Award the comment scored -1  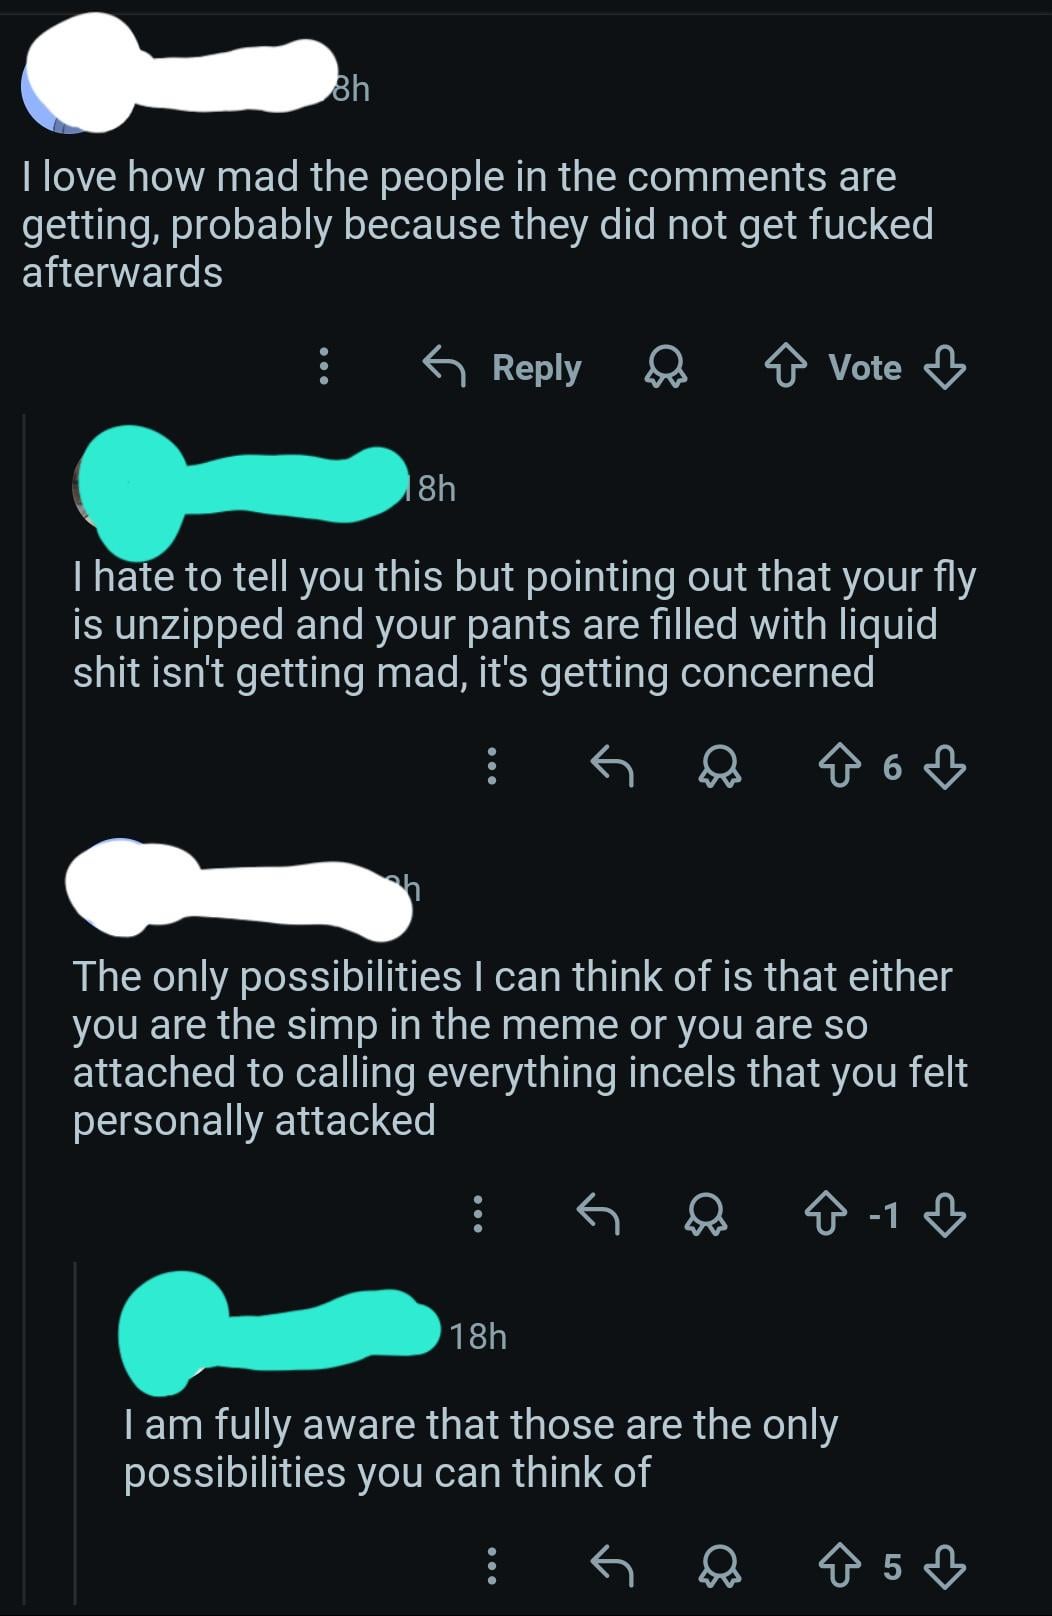(706, 1215)
